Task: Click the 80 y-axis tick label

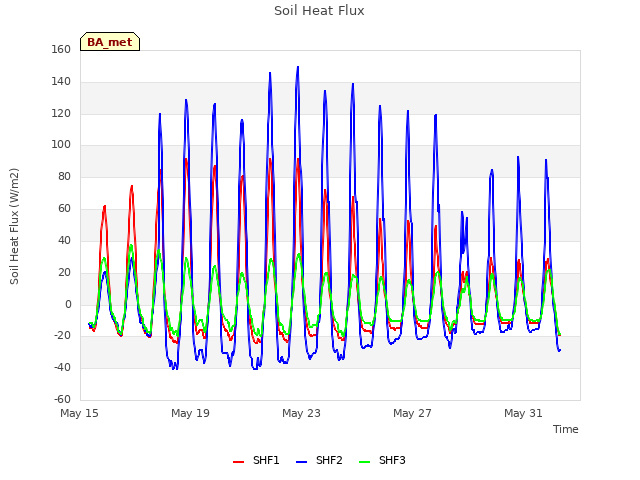Action: coord(64,176)
